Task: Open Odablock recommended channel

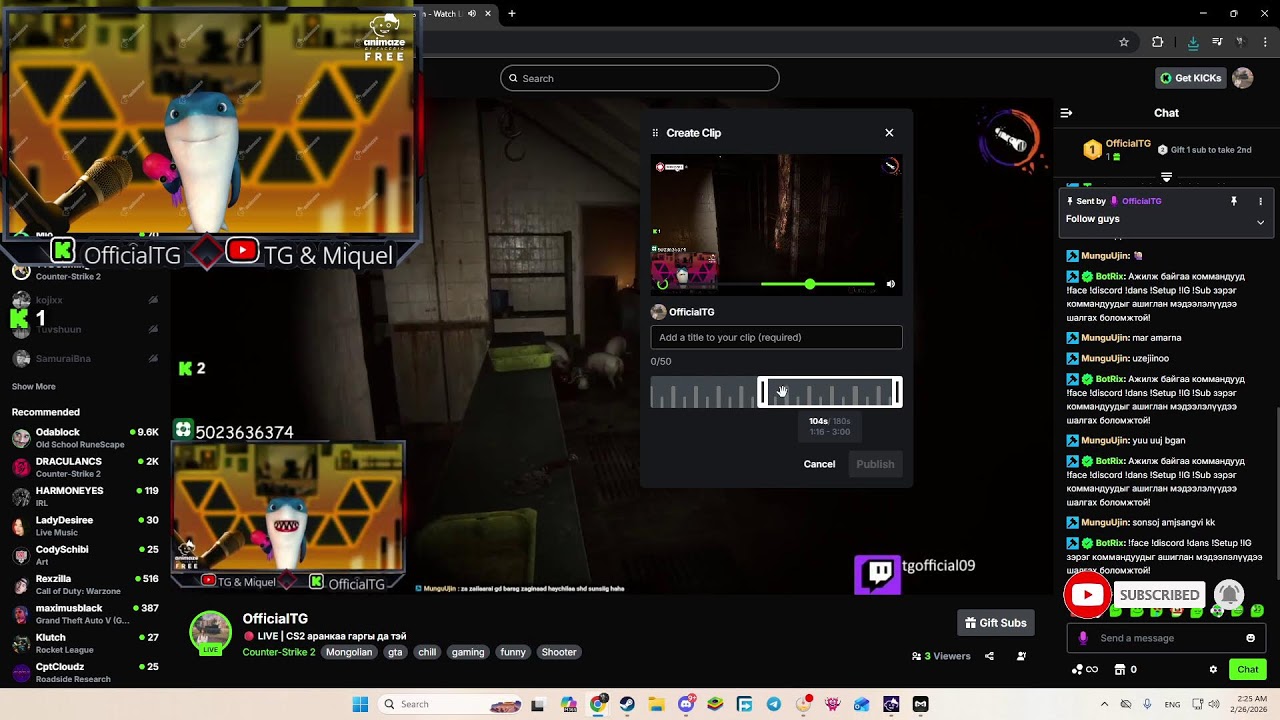Action: click(85, 438)
